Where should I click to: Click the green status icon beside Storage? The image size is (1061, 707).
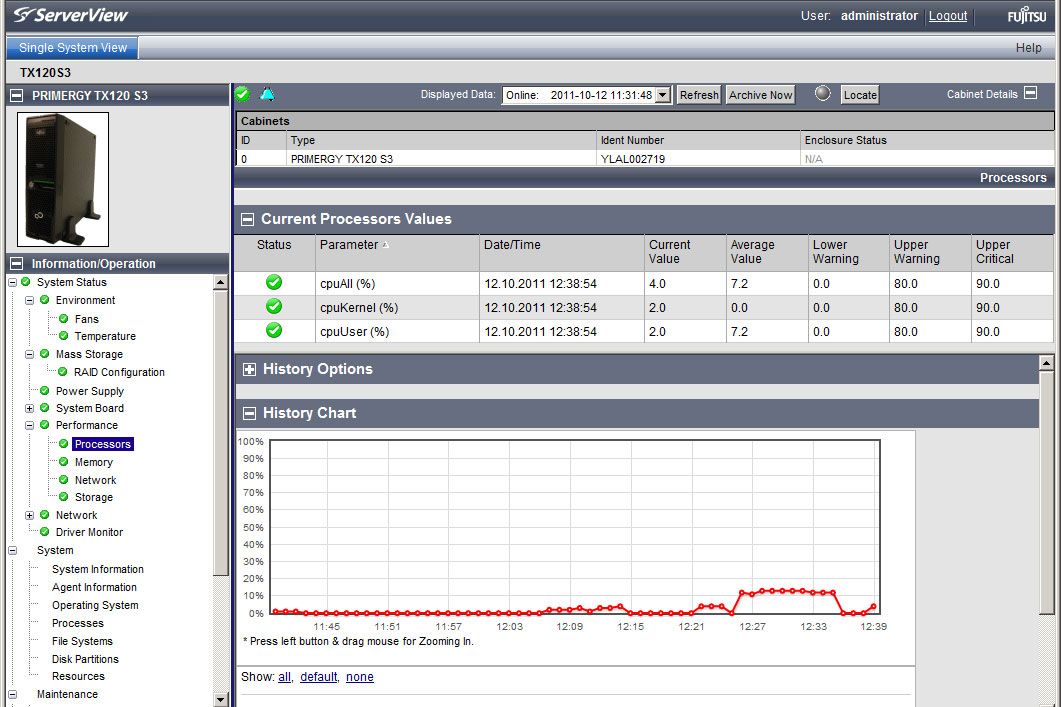coord(64,497)
